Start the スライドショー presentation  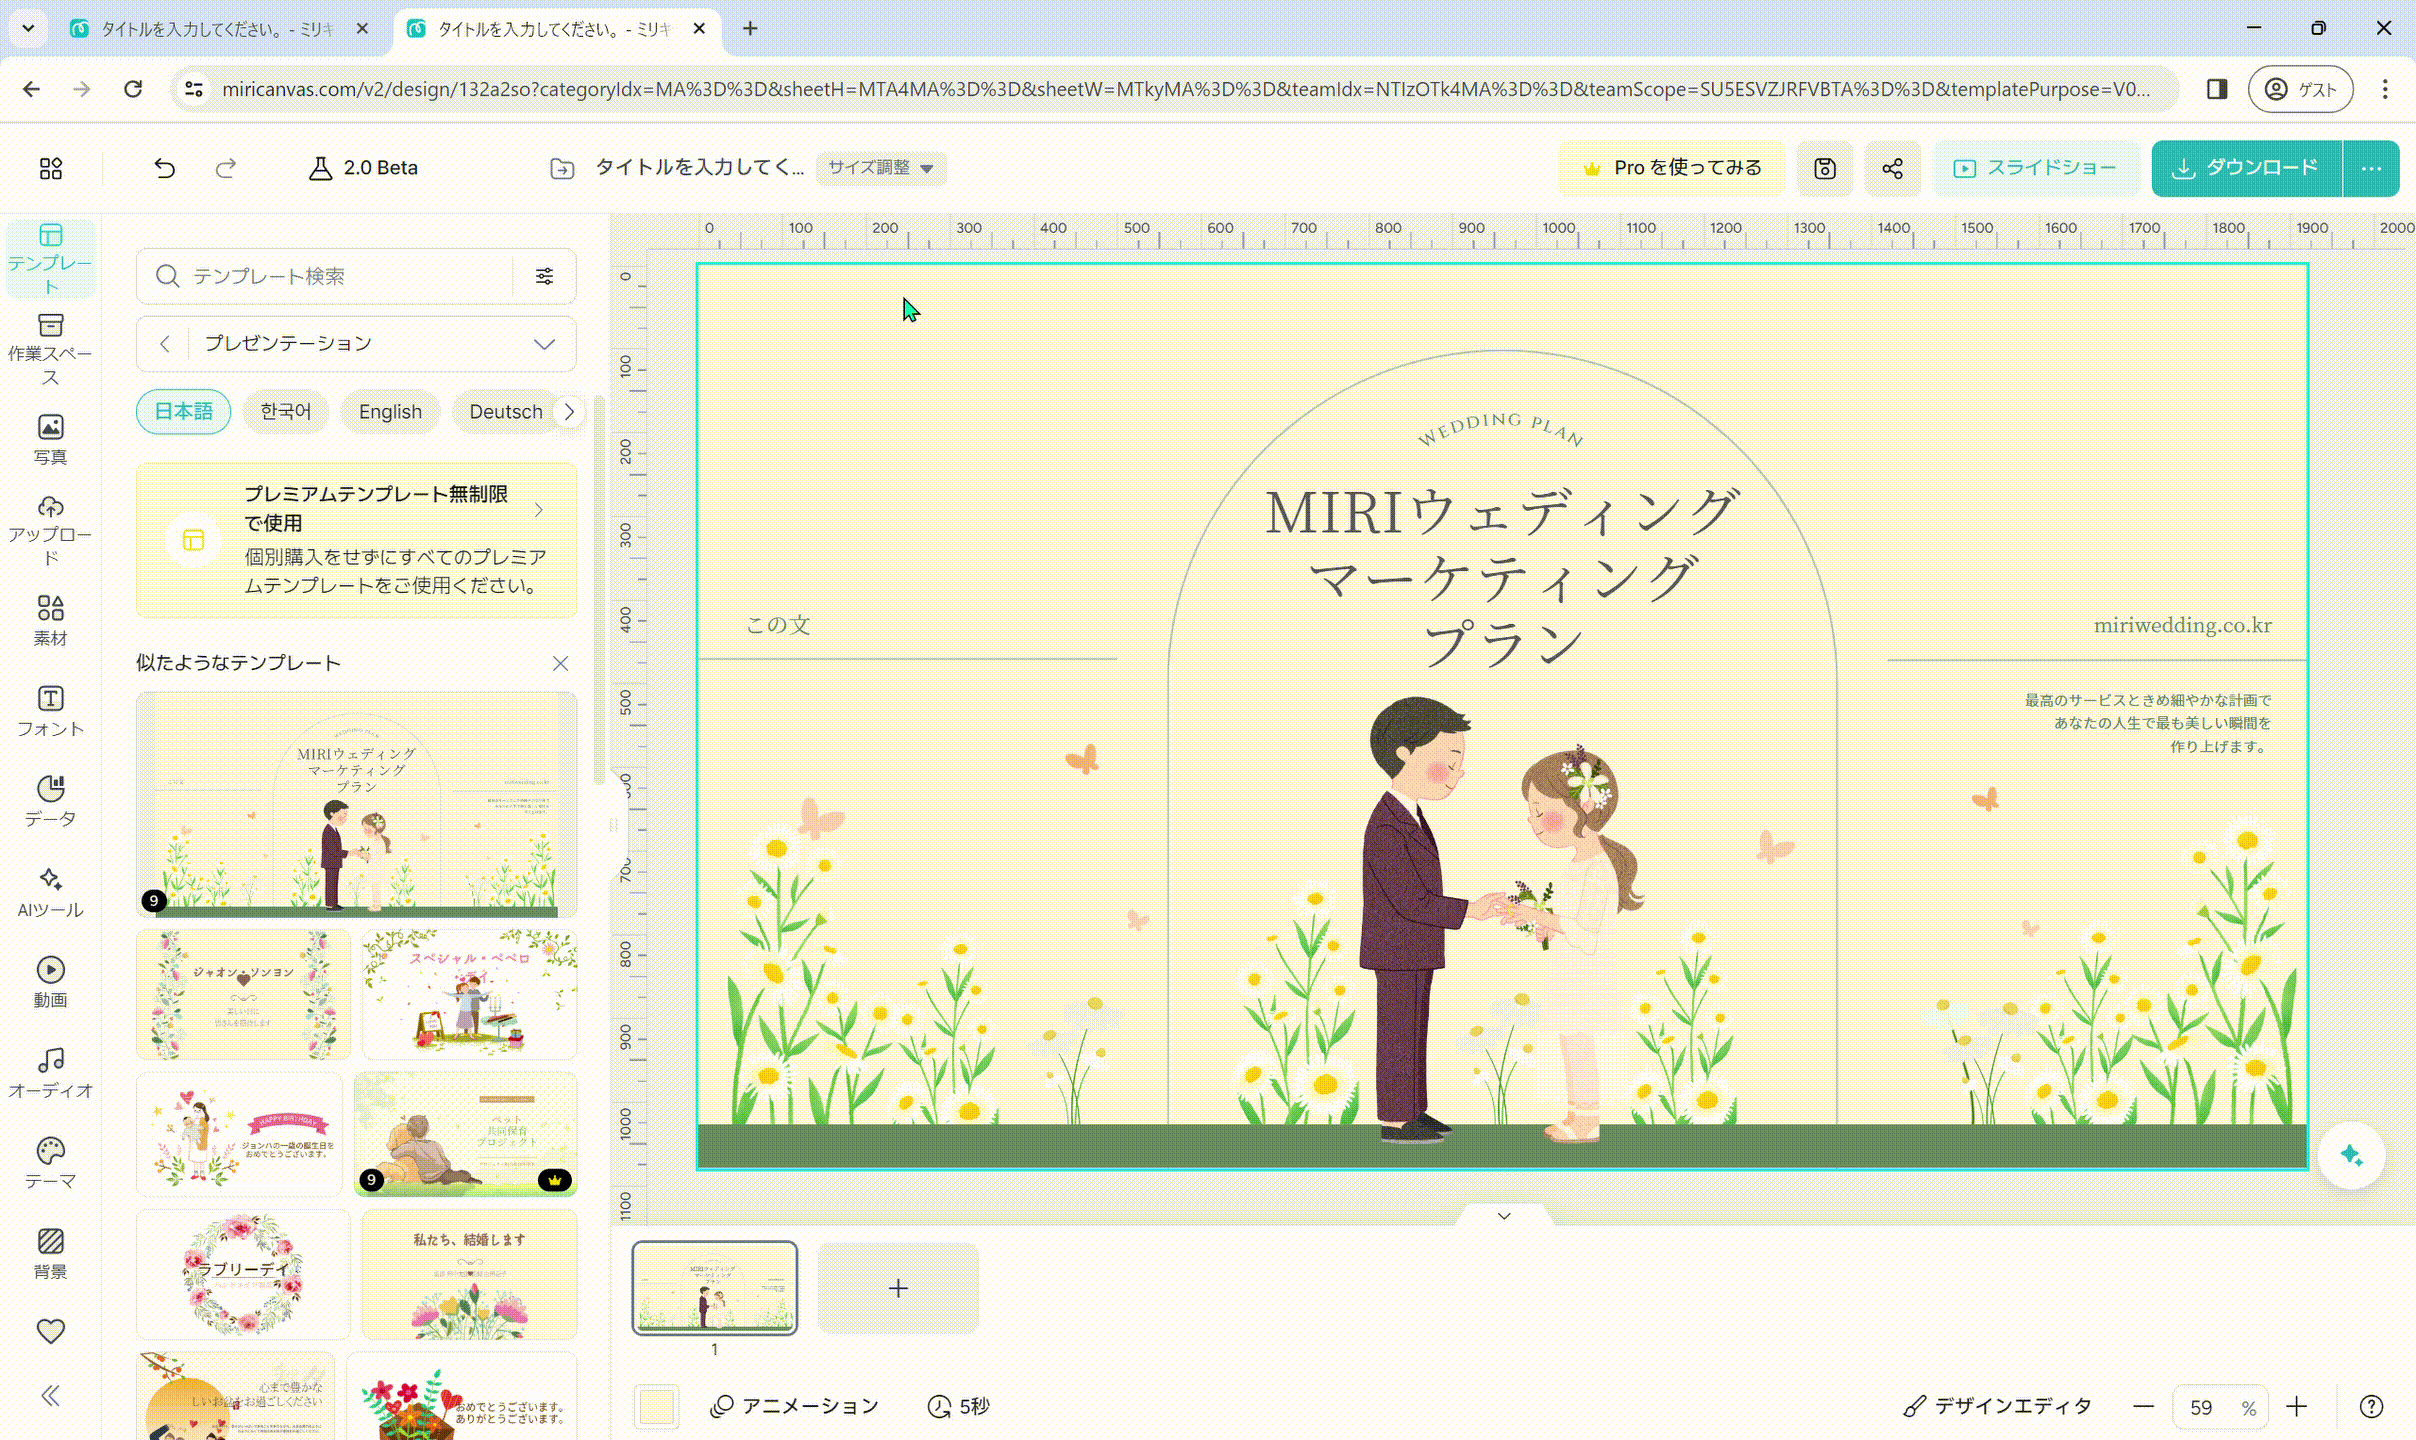(2037, 167)
